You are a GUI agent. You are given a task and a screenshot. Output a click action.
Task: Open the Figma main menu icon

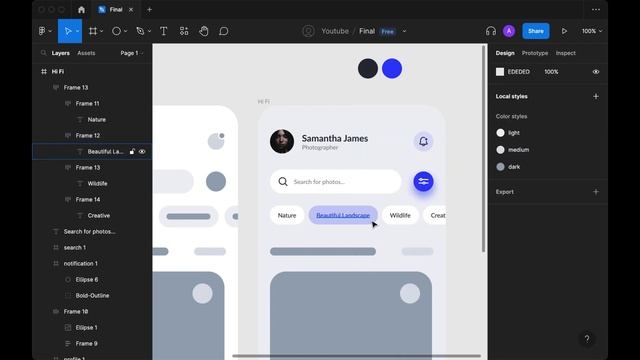click(42, 31)
